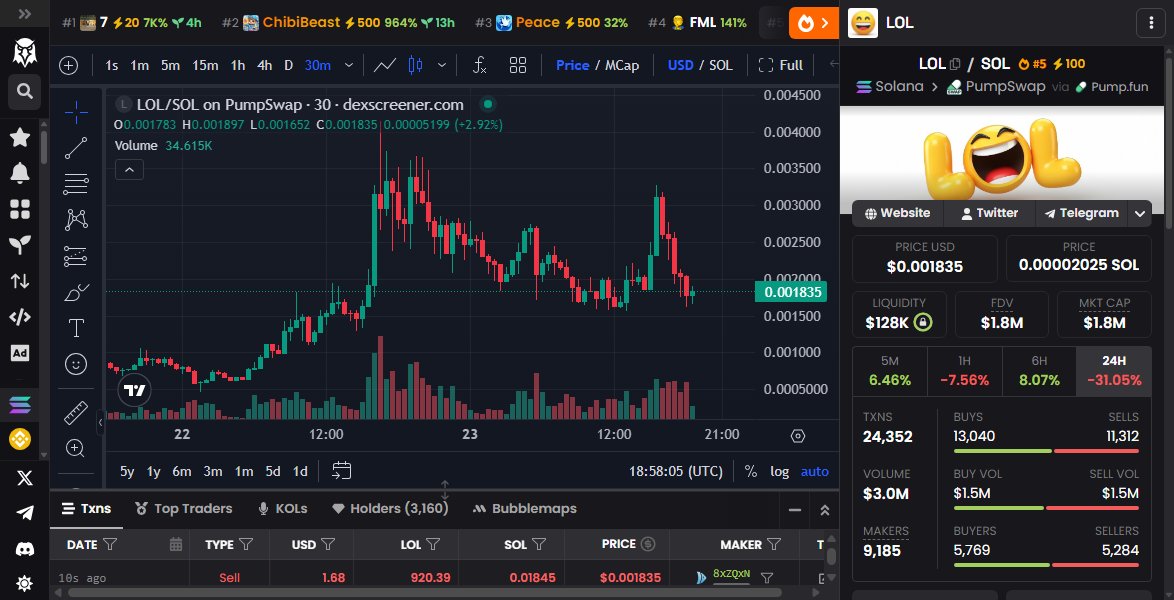
Task: Add a symbol with the plus circle
Action: [69, 65]
